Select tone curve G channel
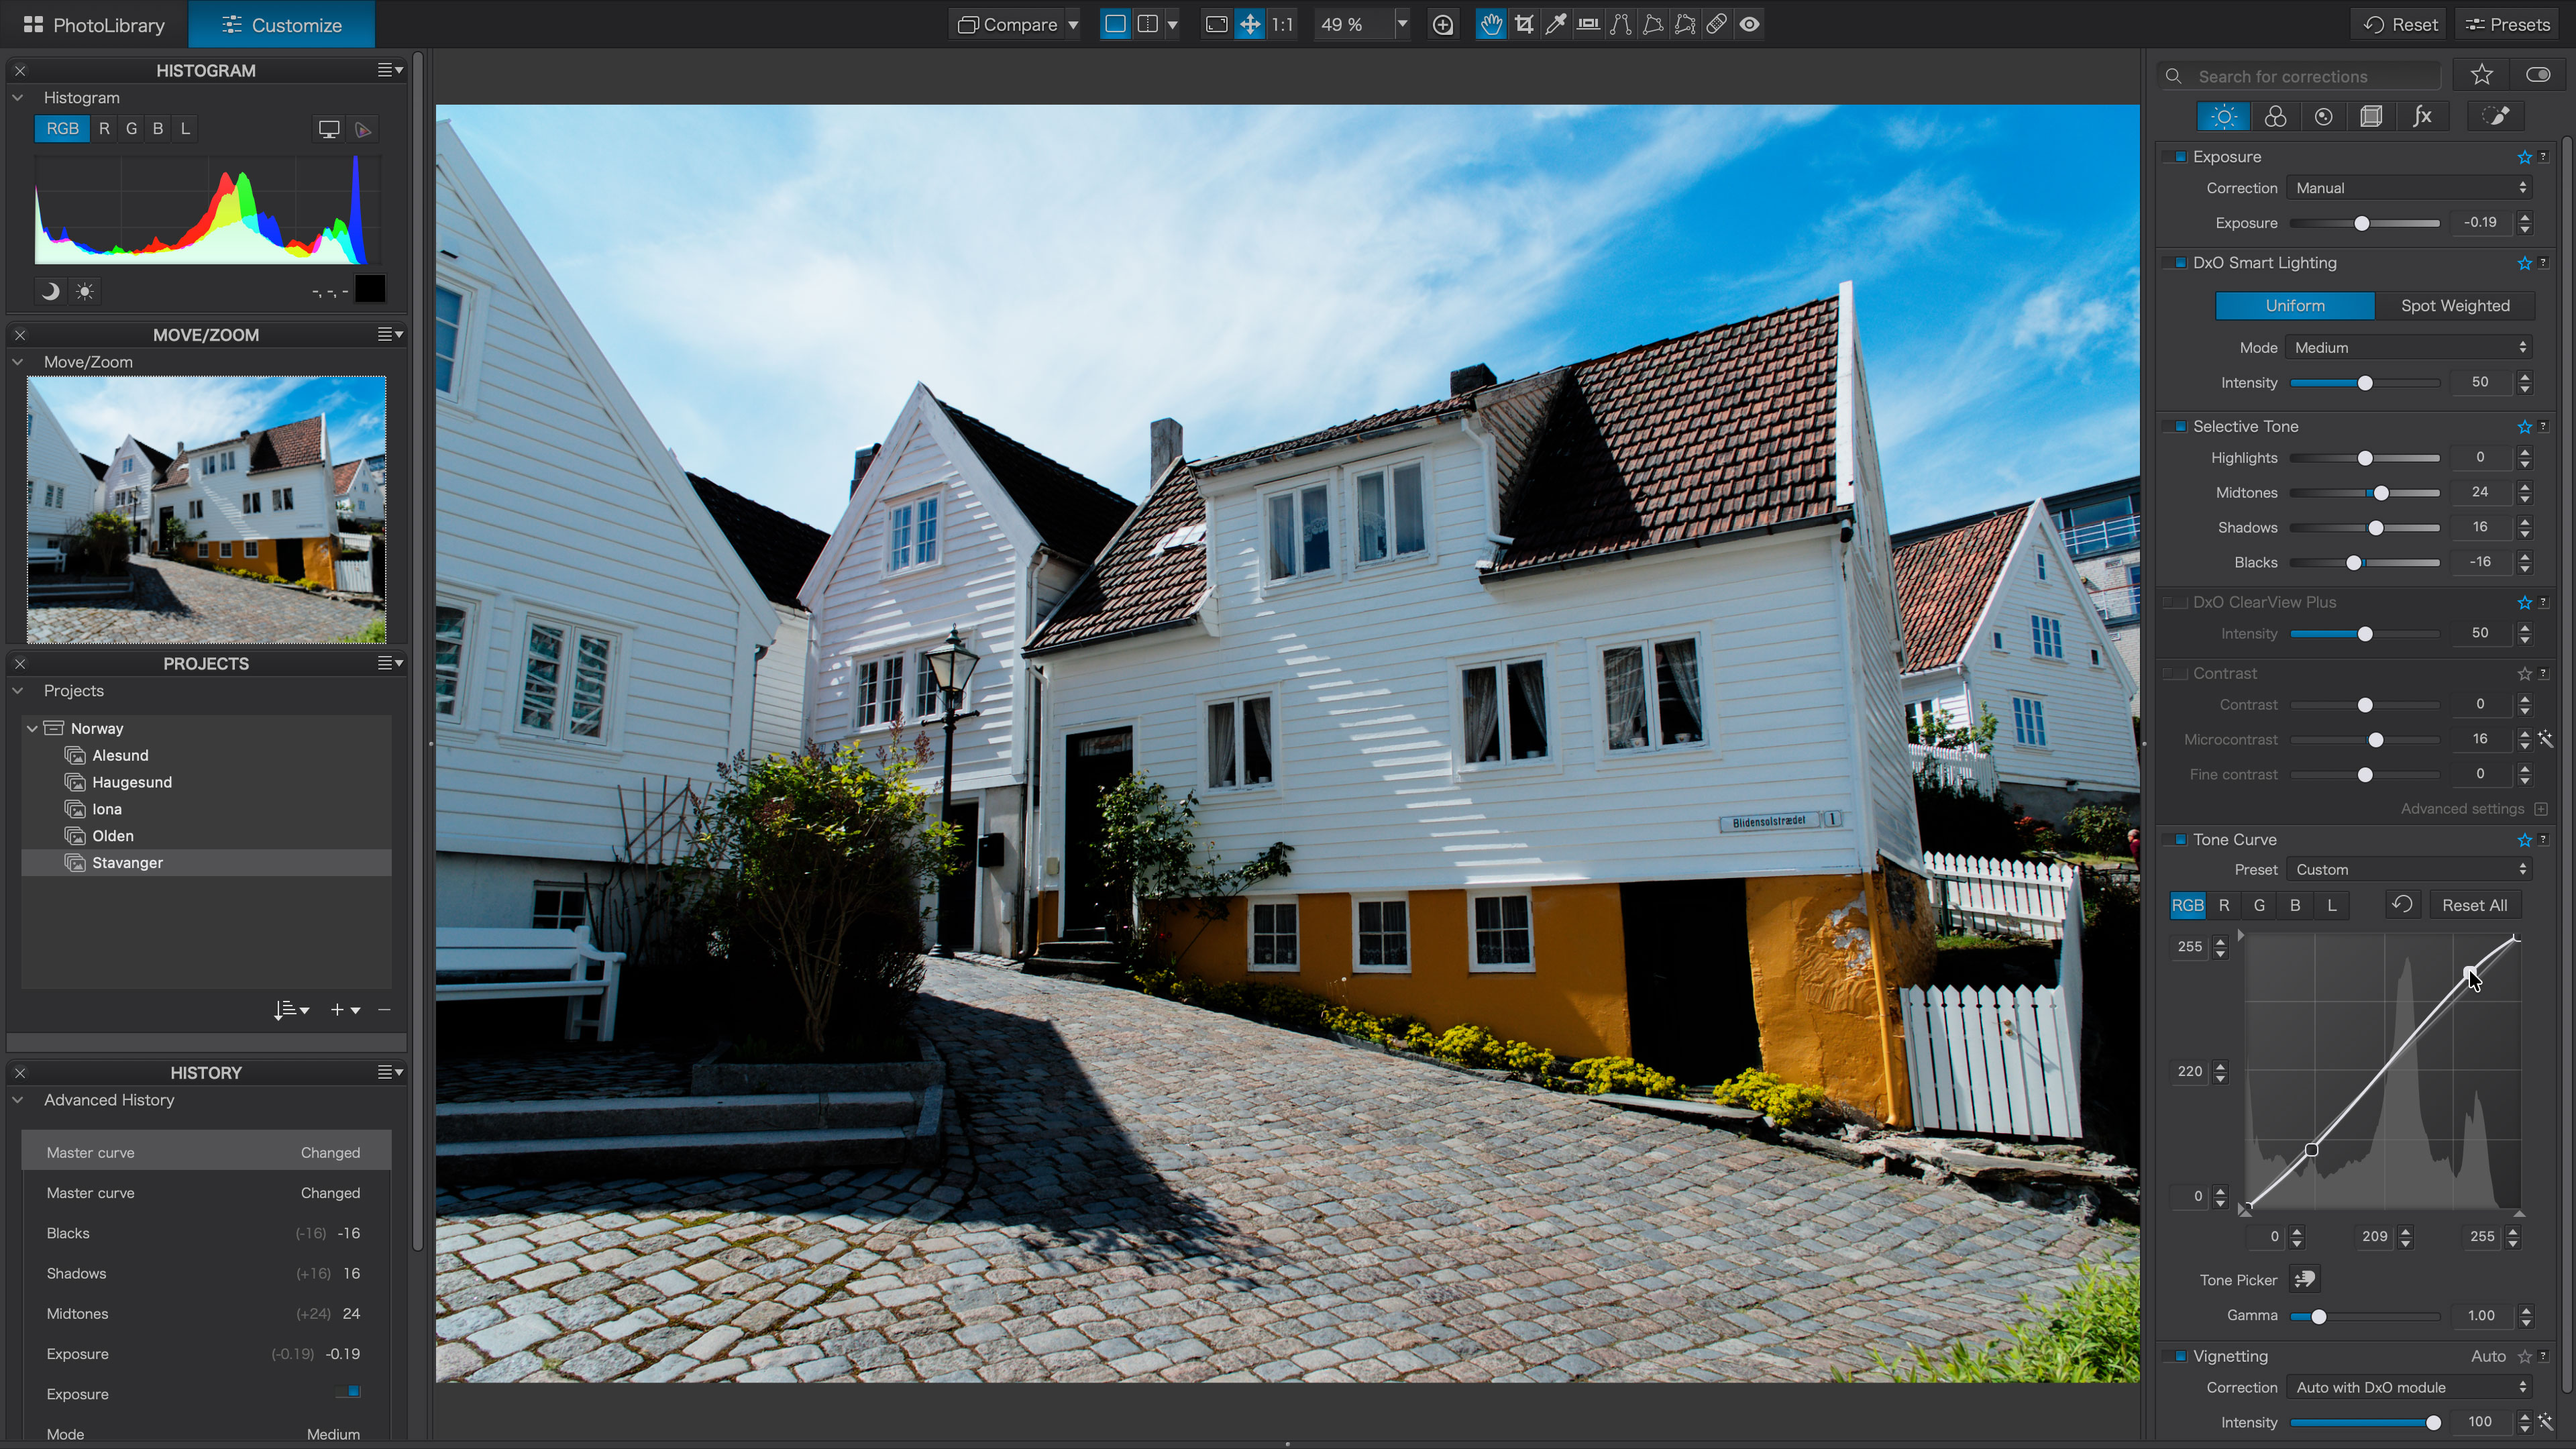2576x1449 pixels. [x=2258, y=904]
